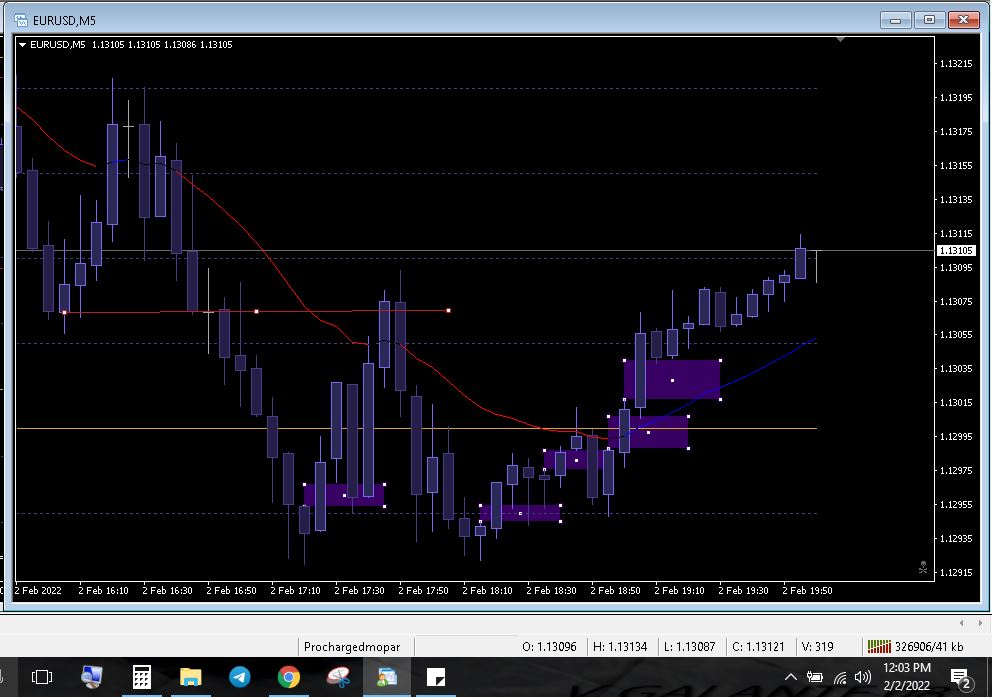Open Task View on the taskbar

42,677
